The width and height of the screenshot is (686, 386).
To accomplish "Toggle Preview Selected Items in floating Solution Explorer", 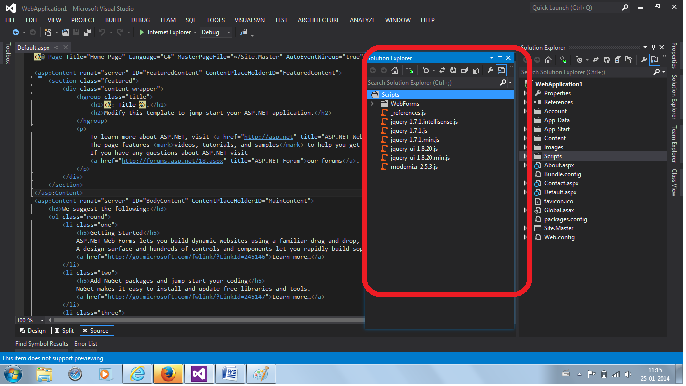I will [x=501, y=70].
